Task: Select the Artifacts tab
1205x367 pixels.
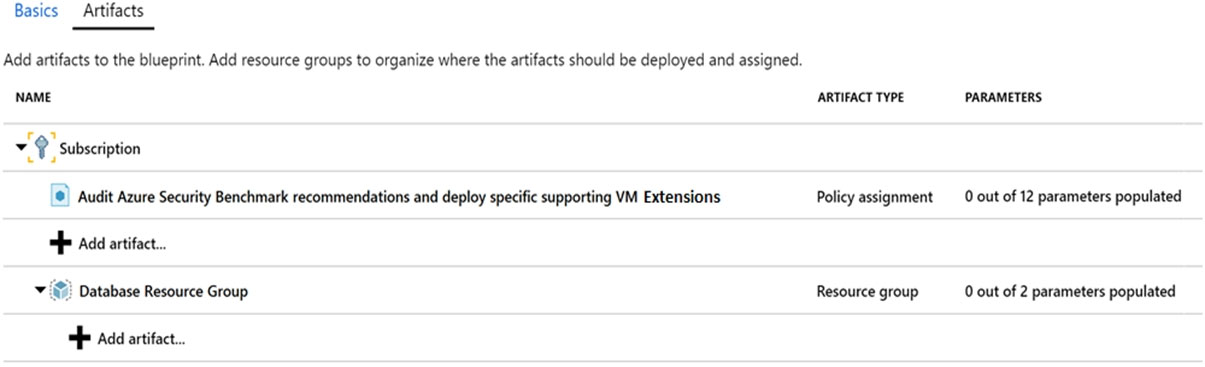Action: (113, 11)
